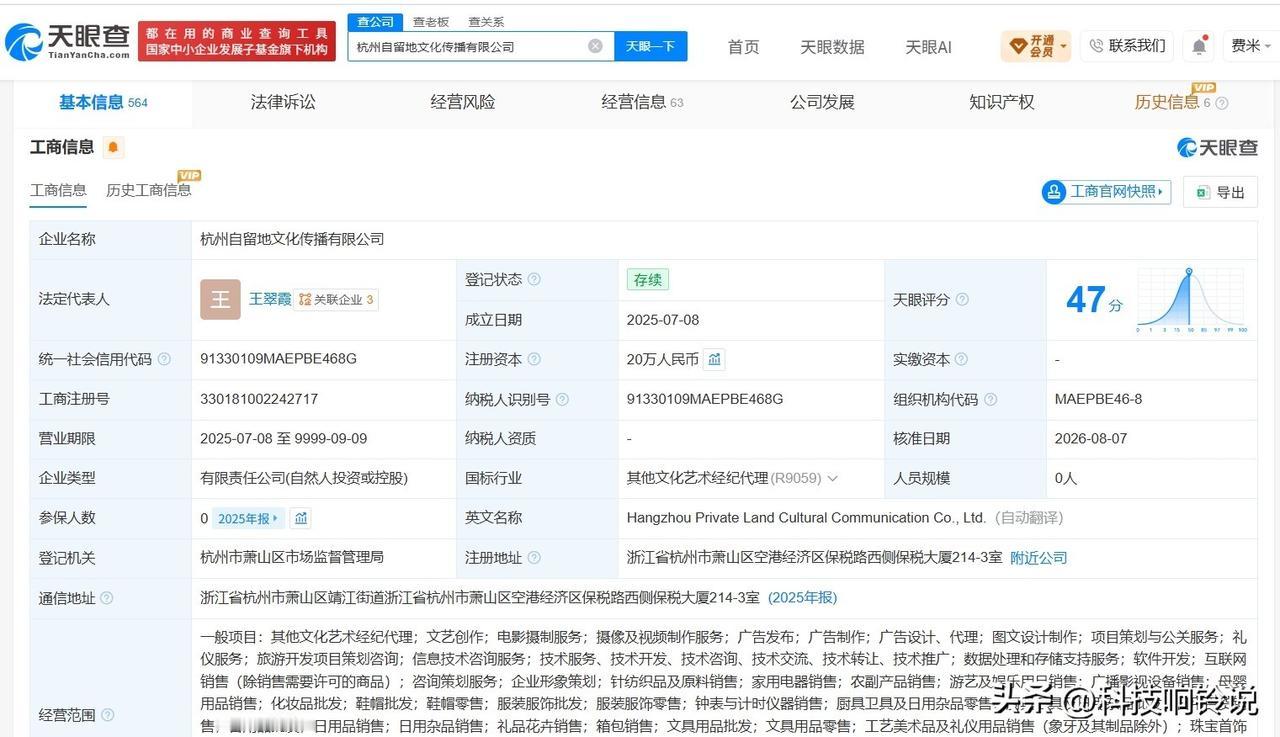Select the 工商信息 sub-tab
Screen dimensions: 1280x737
tap(58, 190)
